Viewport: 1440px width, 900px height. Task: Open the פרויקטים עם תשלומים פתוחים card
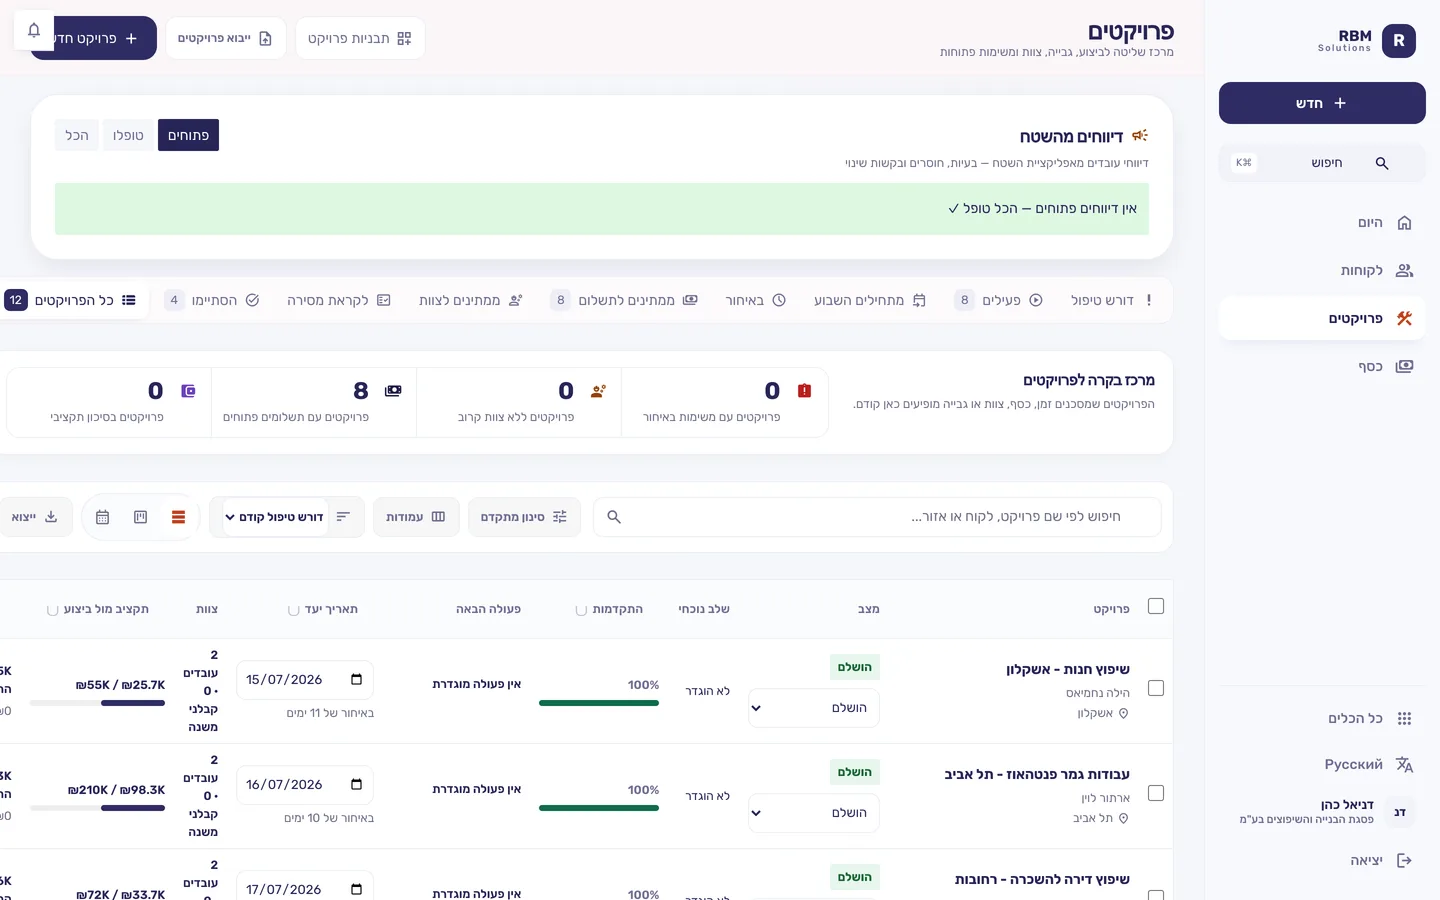click(x=314, y=402)
